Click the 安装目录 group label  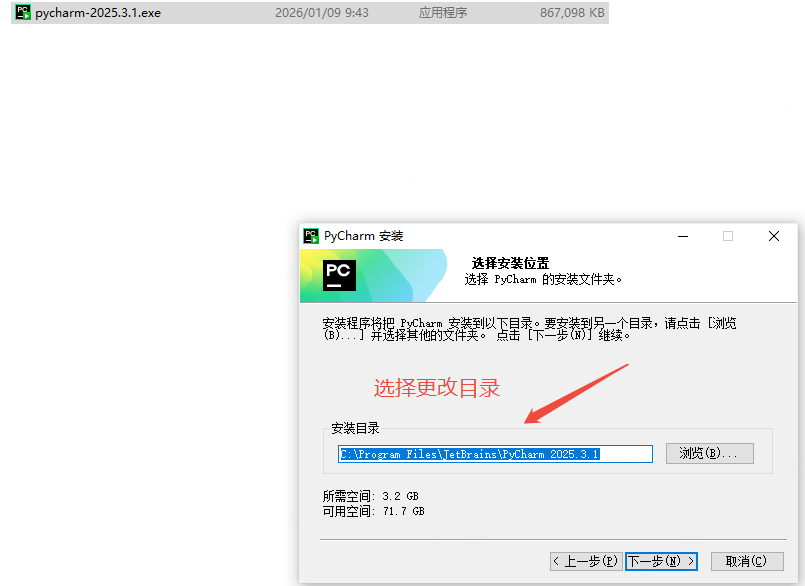click(x=355, y=428)
